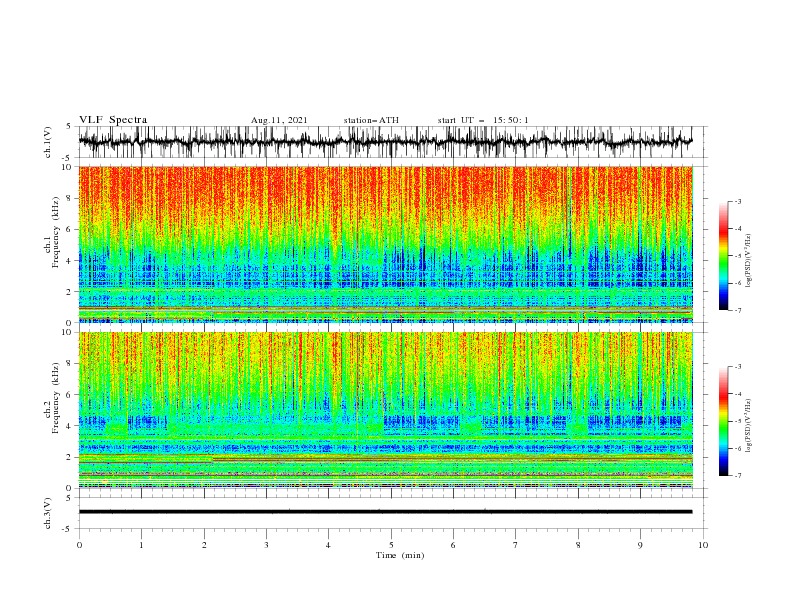Click tick label "7" on the time axis
Screen dimensions: 792x612
tap(516, 545)
